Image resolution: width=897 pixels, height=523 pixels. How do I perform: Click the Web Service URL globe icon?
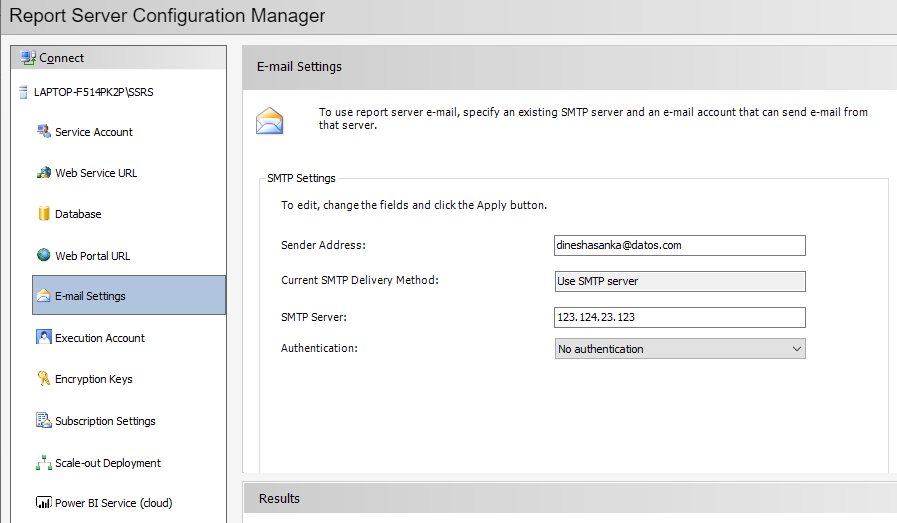pyautogui.click(x=44, y=172)
